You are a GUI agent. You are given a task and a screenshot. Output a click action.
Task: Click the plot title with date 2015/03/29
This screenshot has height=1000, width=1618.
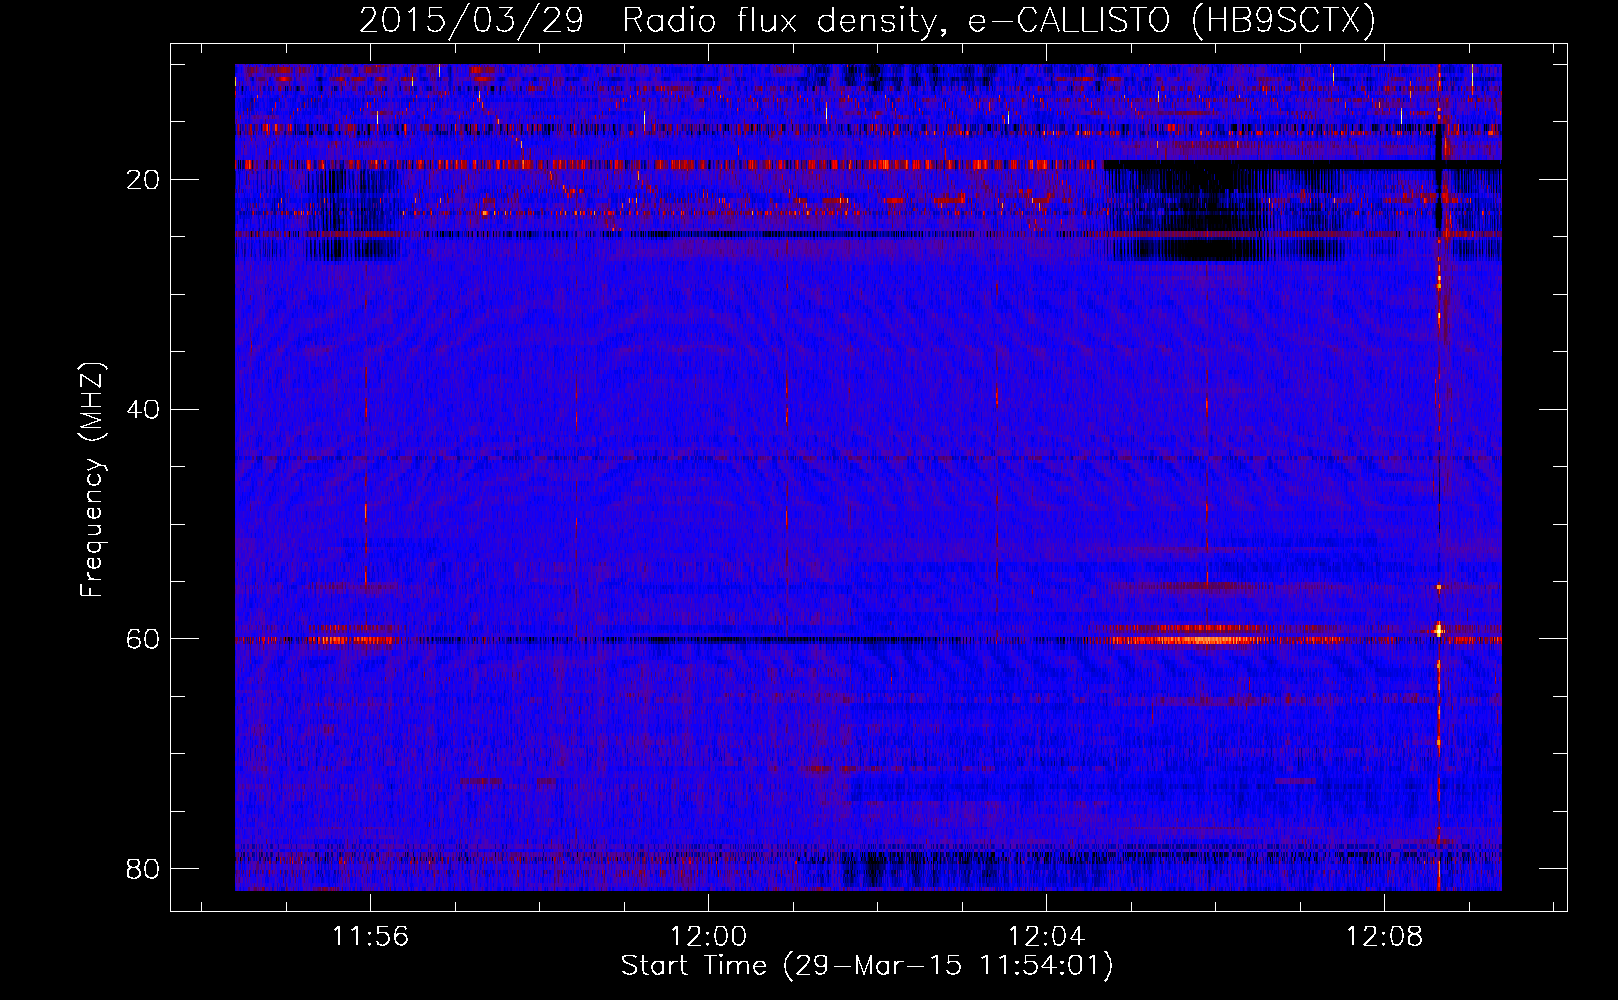click(867, 20)
